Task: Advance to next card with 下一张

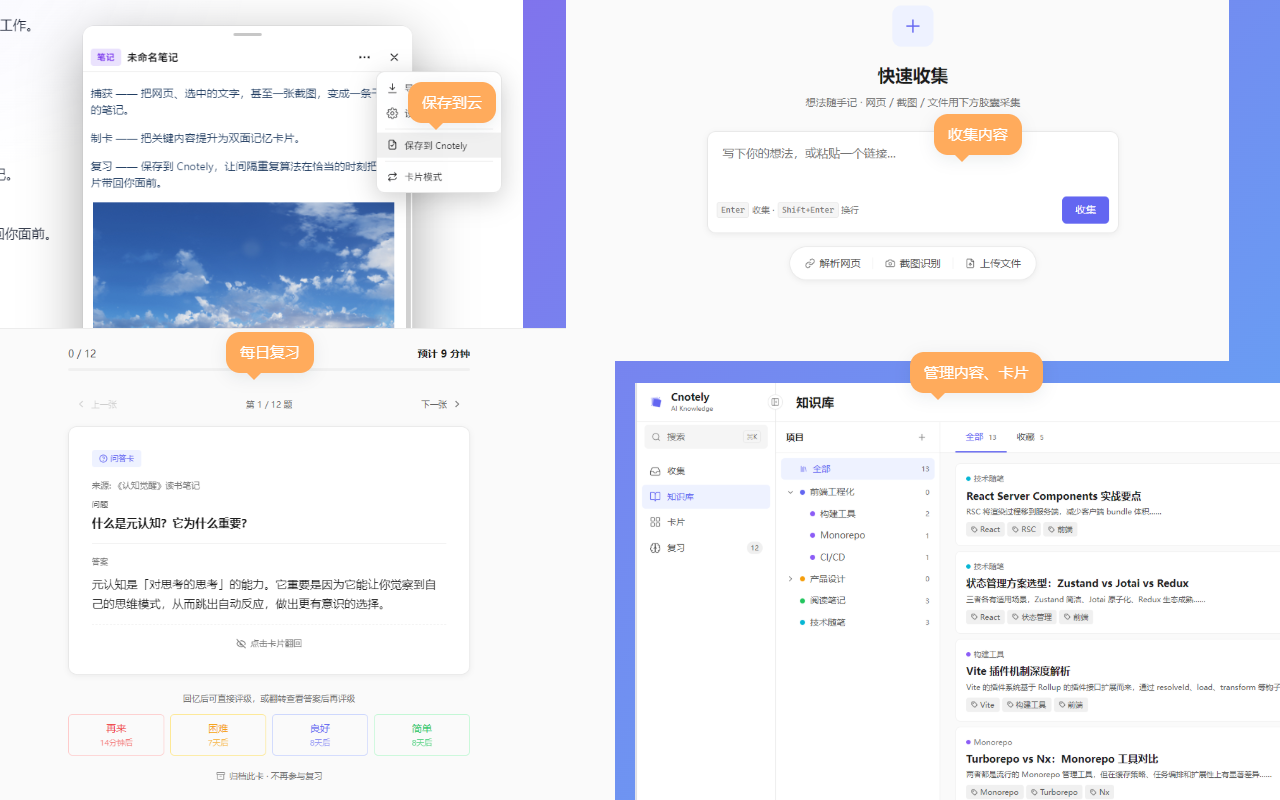Action: click(x=441, y=404)
